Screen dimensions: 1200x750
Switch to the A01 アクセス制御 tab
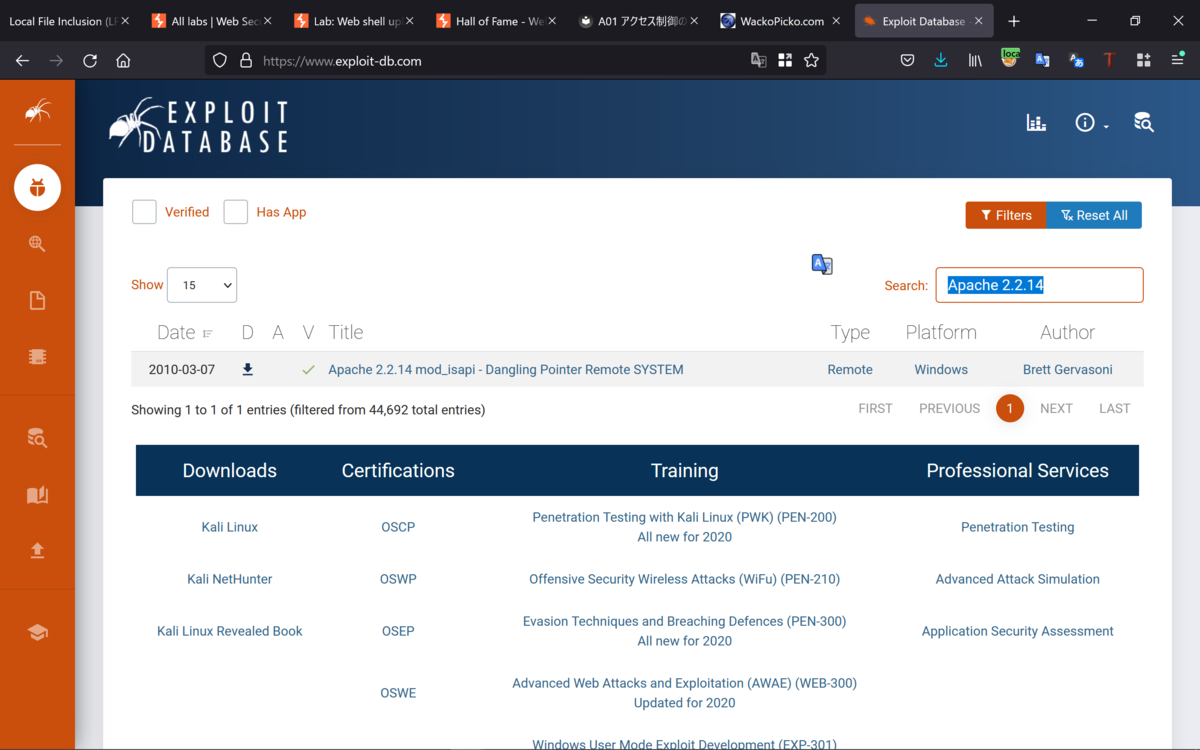(637, 21)
